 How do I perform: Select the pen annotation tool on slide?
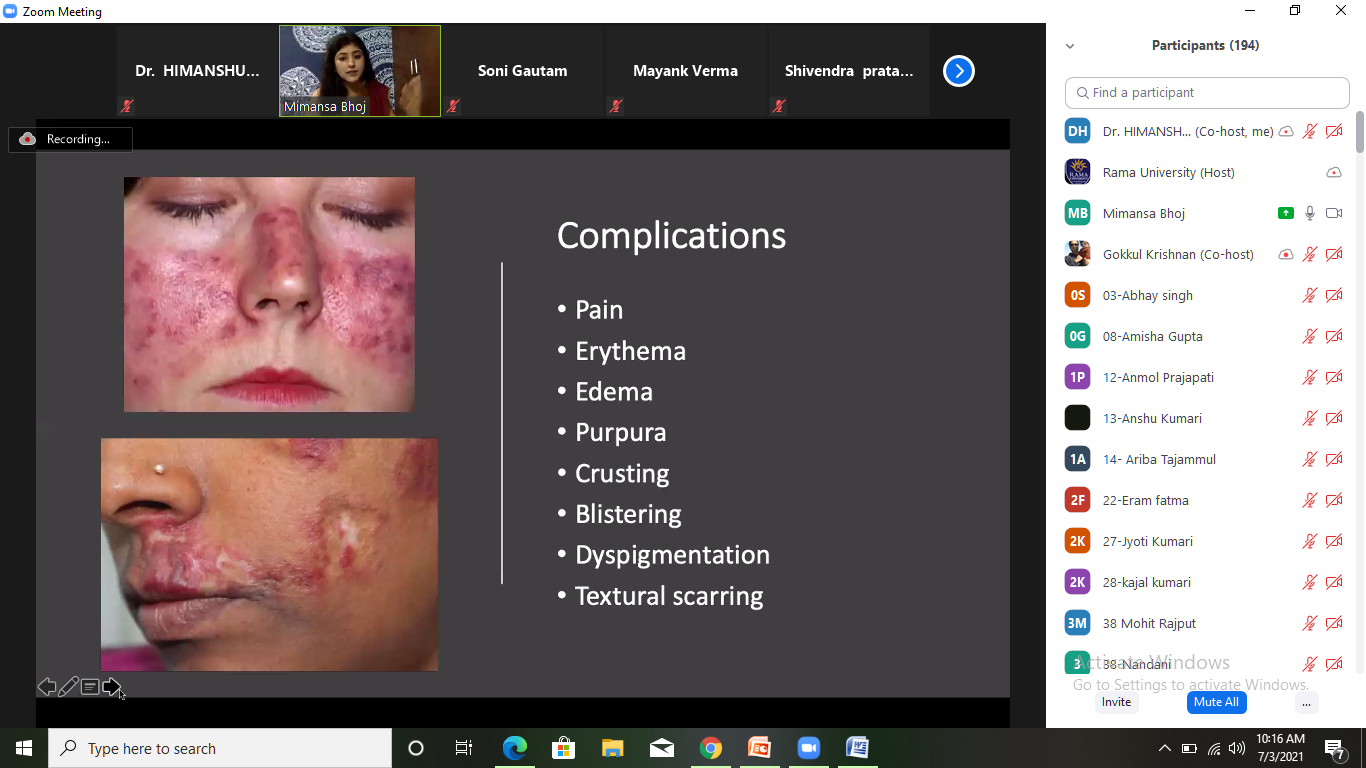point(68,687)
